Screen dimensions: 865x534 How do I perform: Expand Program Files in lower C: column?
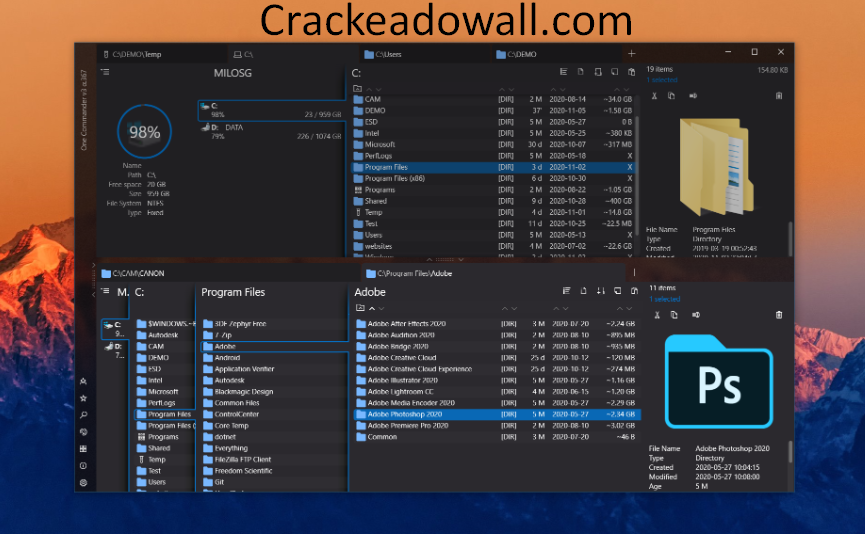tap(169, 414)
